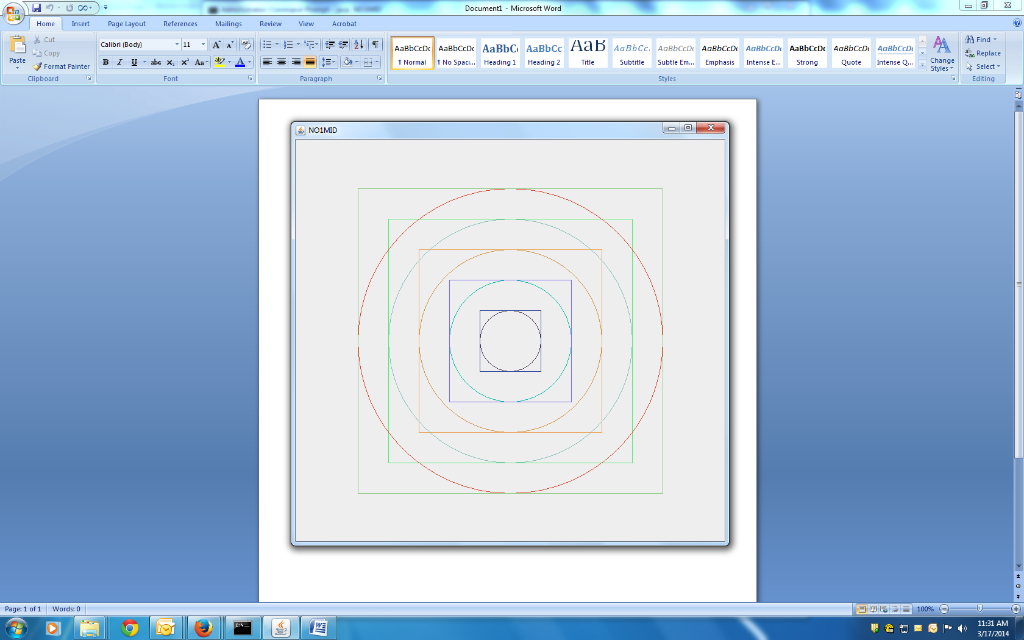Select the text highlight yellow color swatch
The width and height of the screenshot is (1024, 640).
[x=220, y=64]
